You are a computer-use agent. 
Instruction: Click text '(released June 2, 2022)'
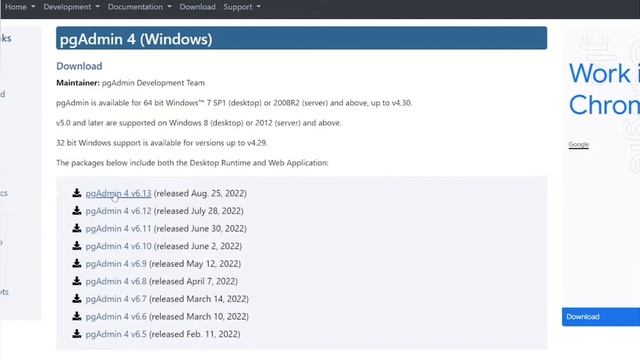(x=198, y=246)
